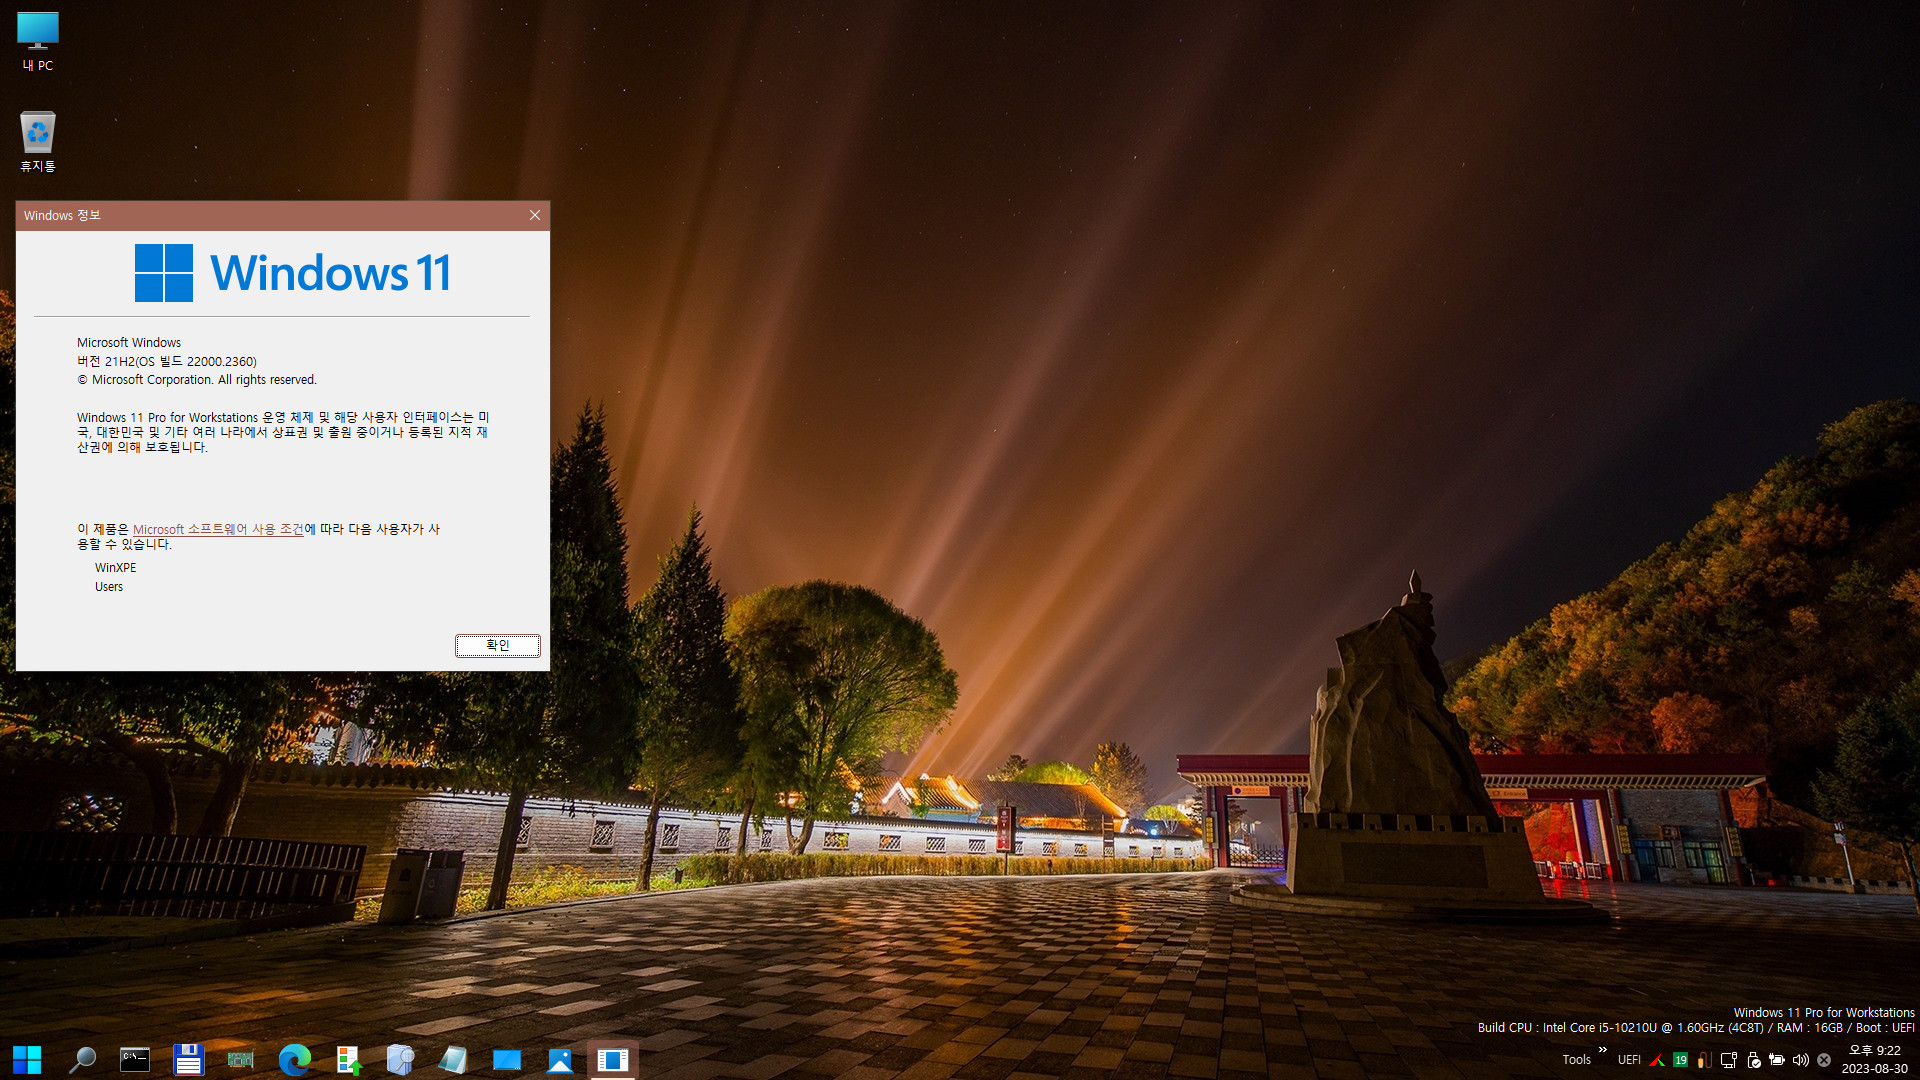Launch the Notepad icon on the taskbar
The height and width of the screenshot is (1080, 1920).
click(x=453, y=1059)
